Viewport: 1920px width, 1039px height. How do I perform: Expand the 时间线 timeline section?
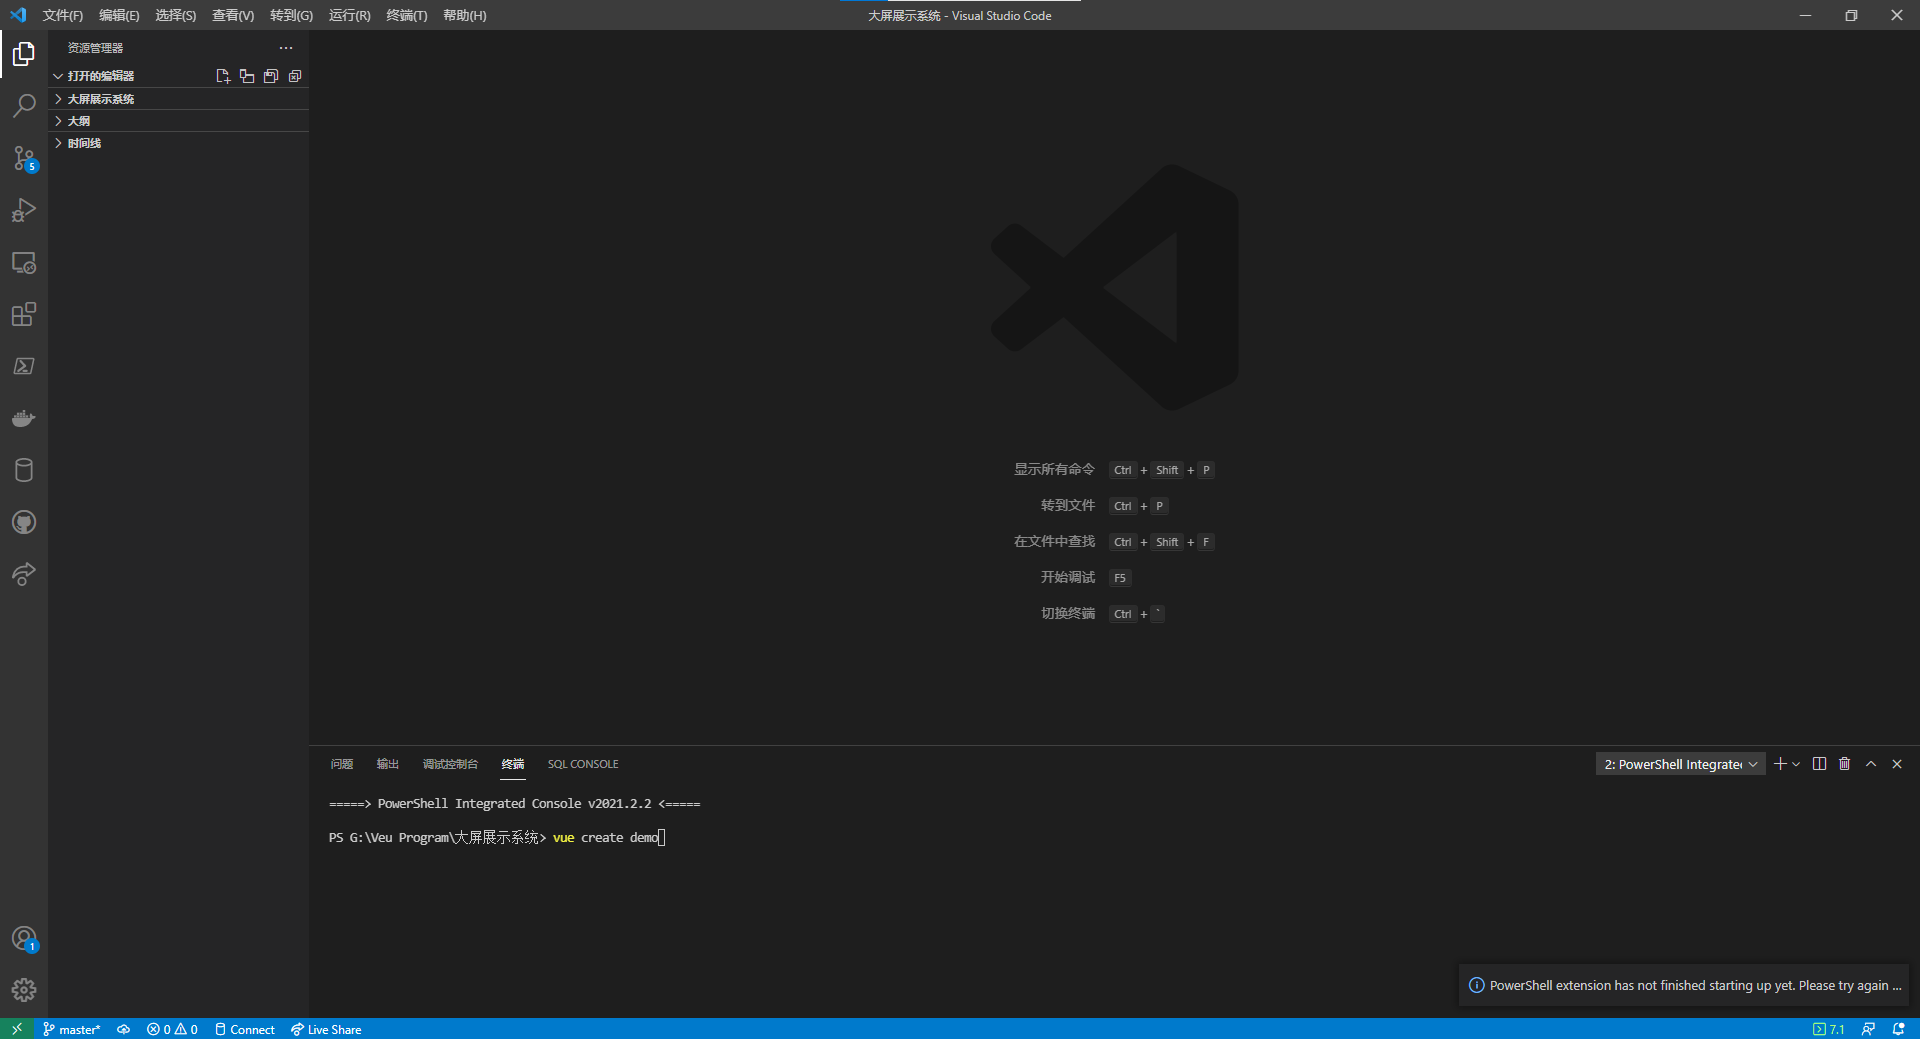click(179, 143)
